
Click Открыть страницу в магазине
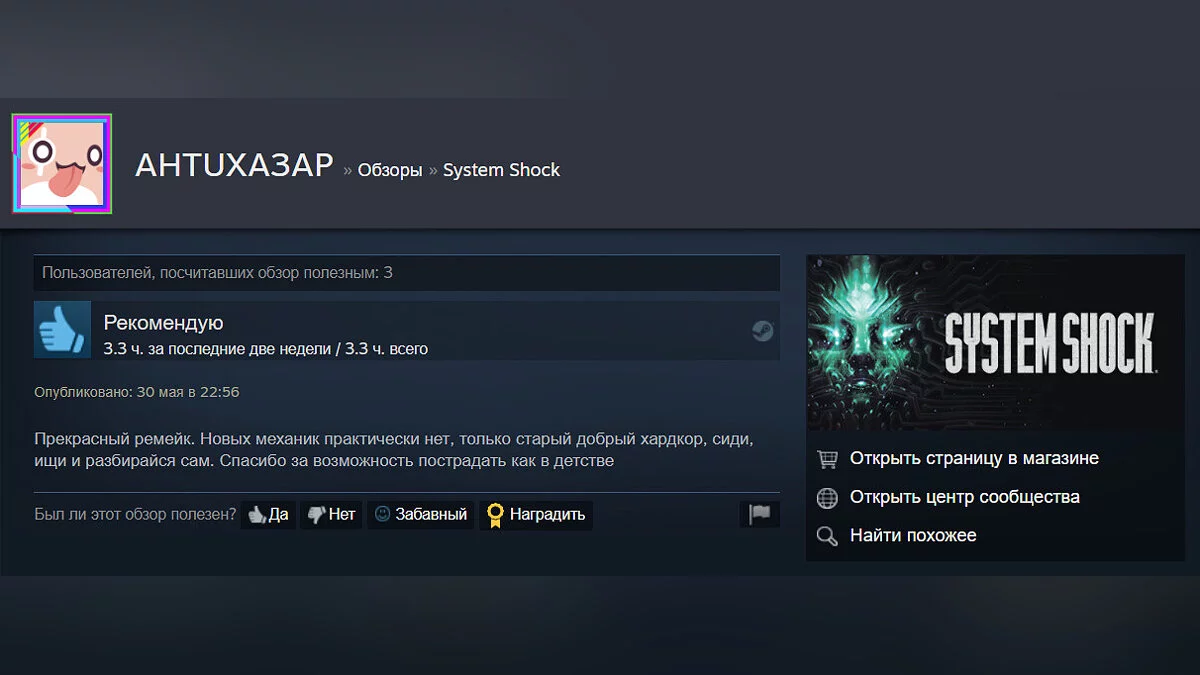coord(974,459)
